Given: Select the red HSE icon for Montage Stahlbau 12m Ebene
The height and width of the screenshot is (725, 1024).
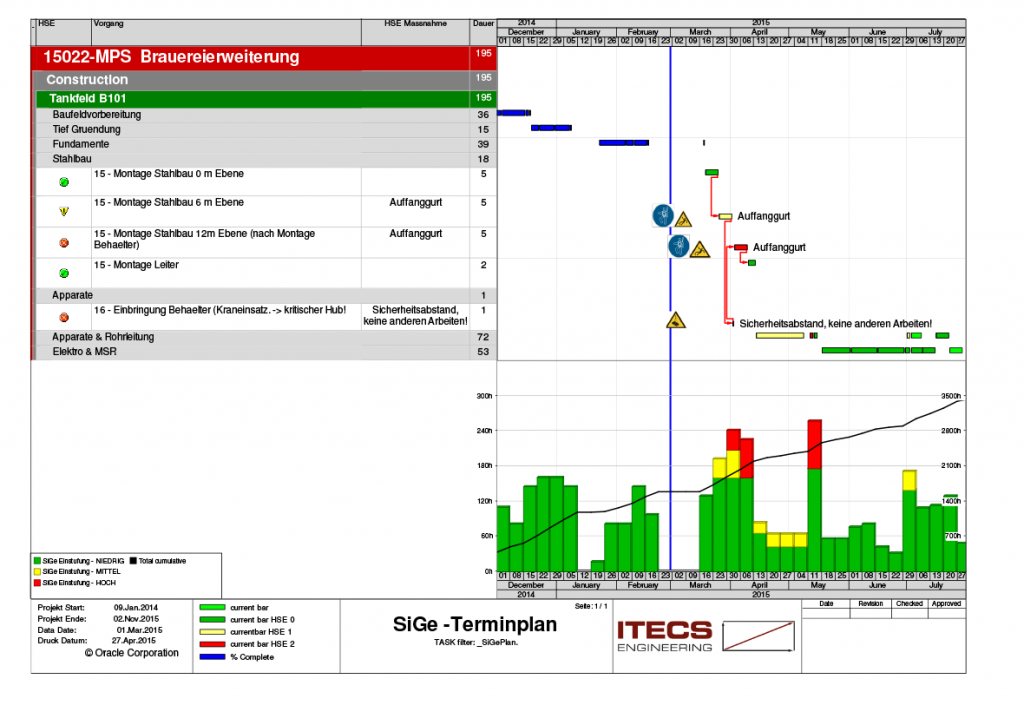Looking at the screenshot, I should [62, 241].
